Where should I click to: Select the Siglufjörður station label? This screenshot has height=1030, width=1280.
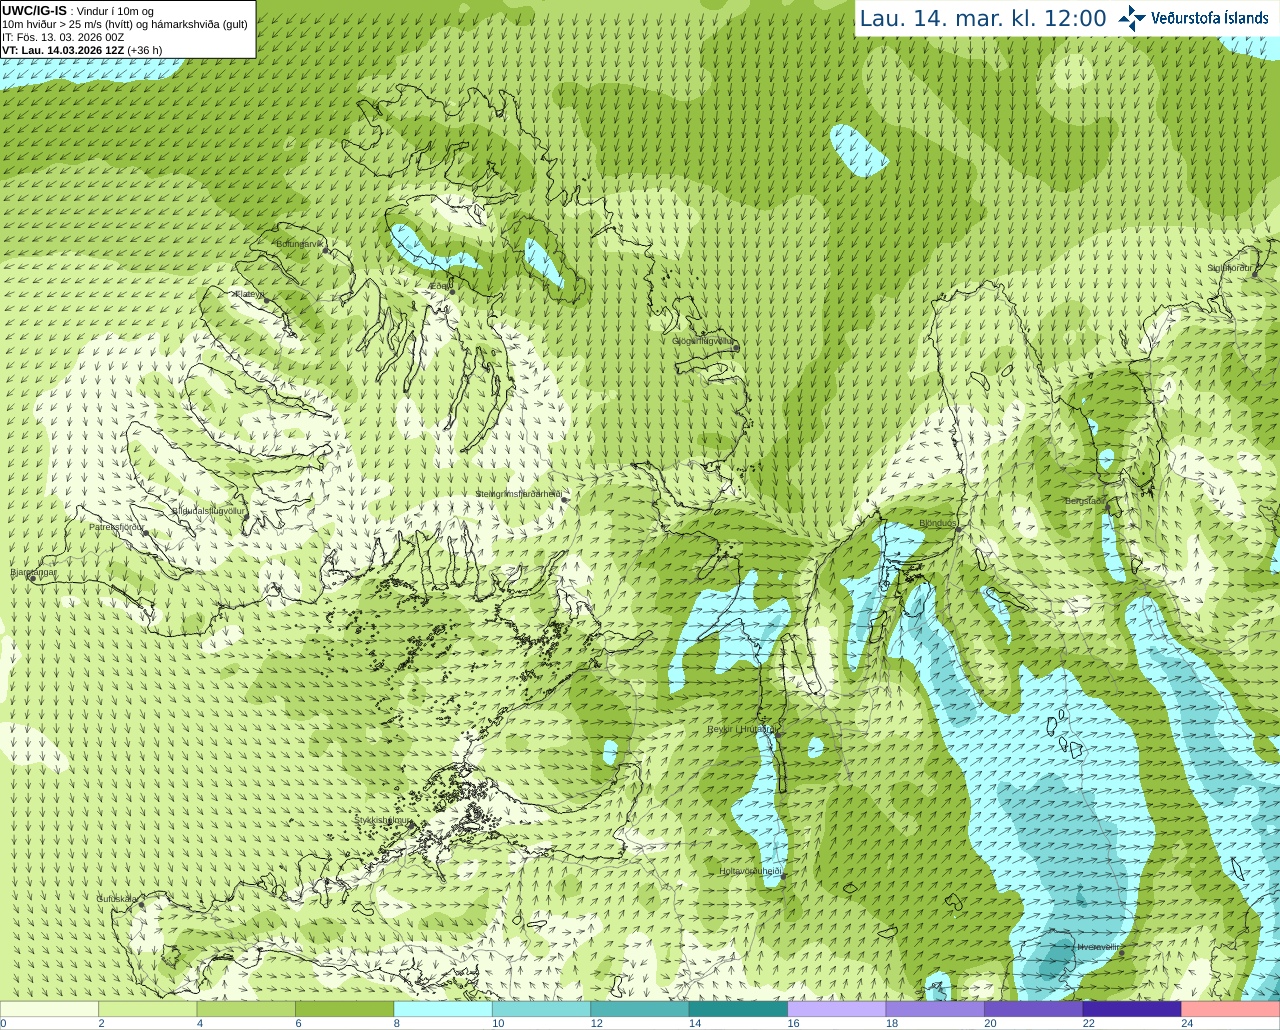1230,268
